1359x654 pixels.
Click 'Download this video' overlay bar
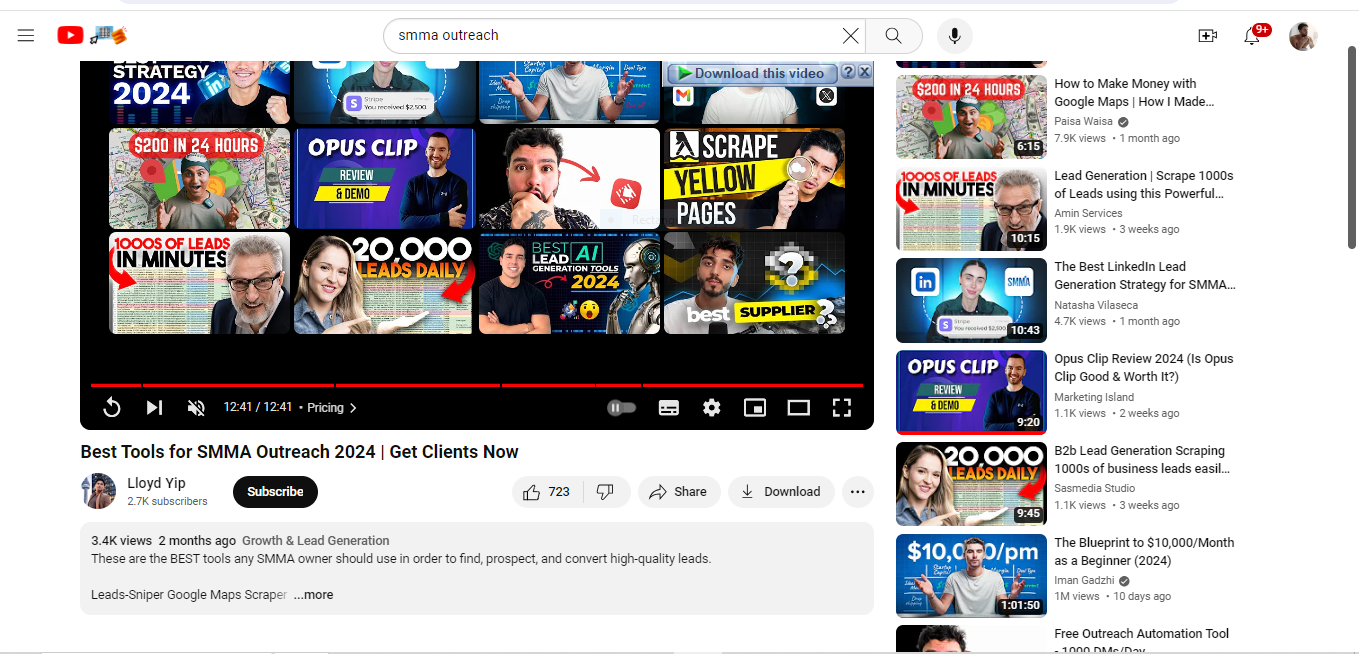click(750, 73)
